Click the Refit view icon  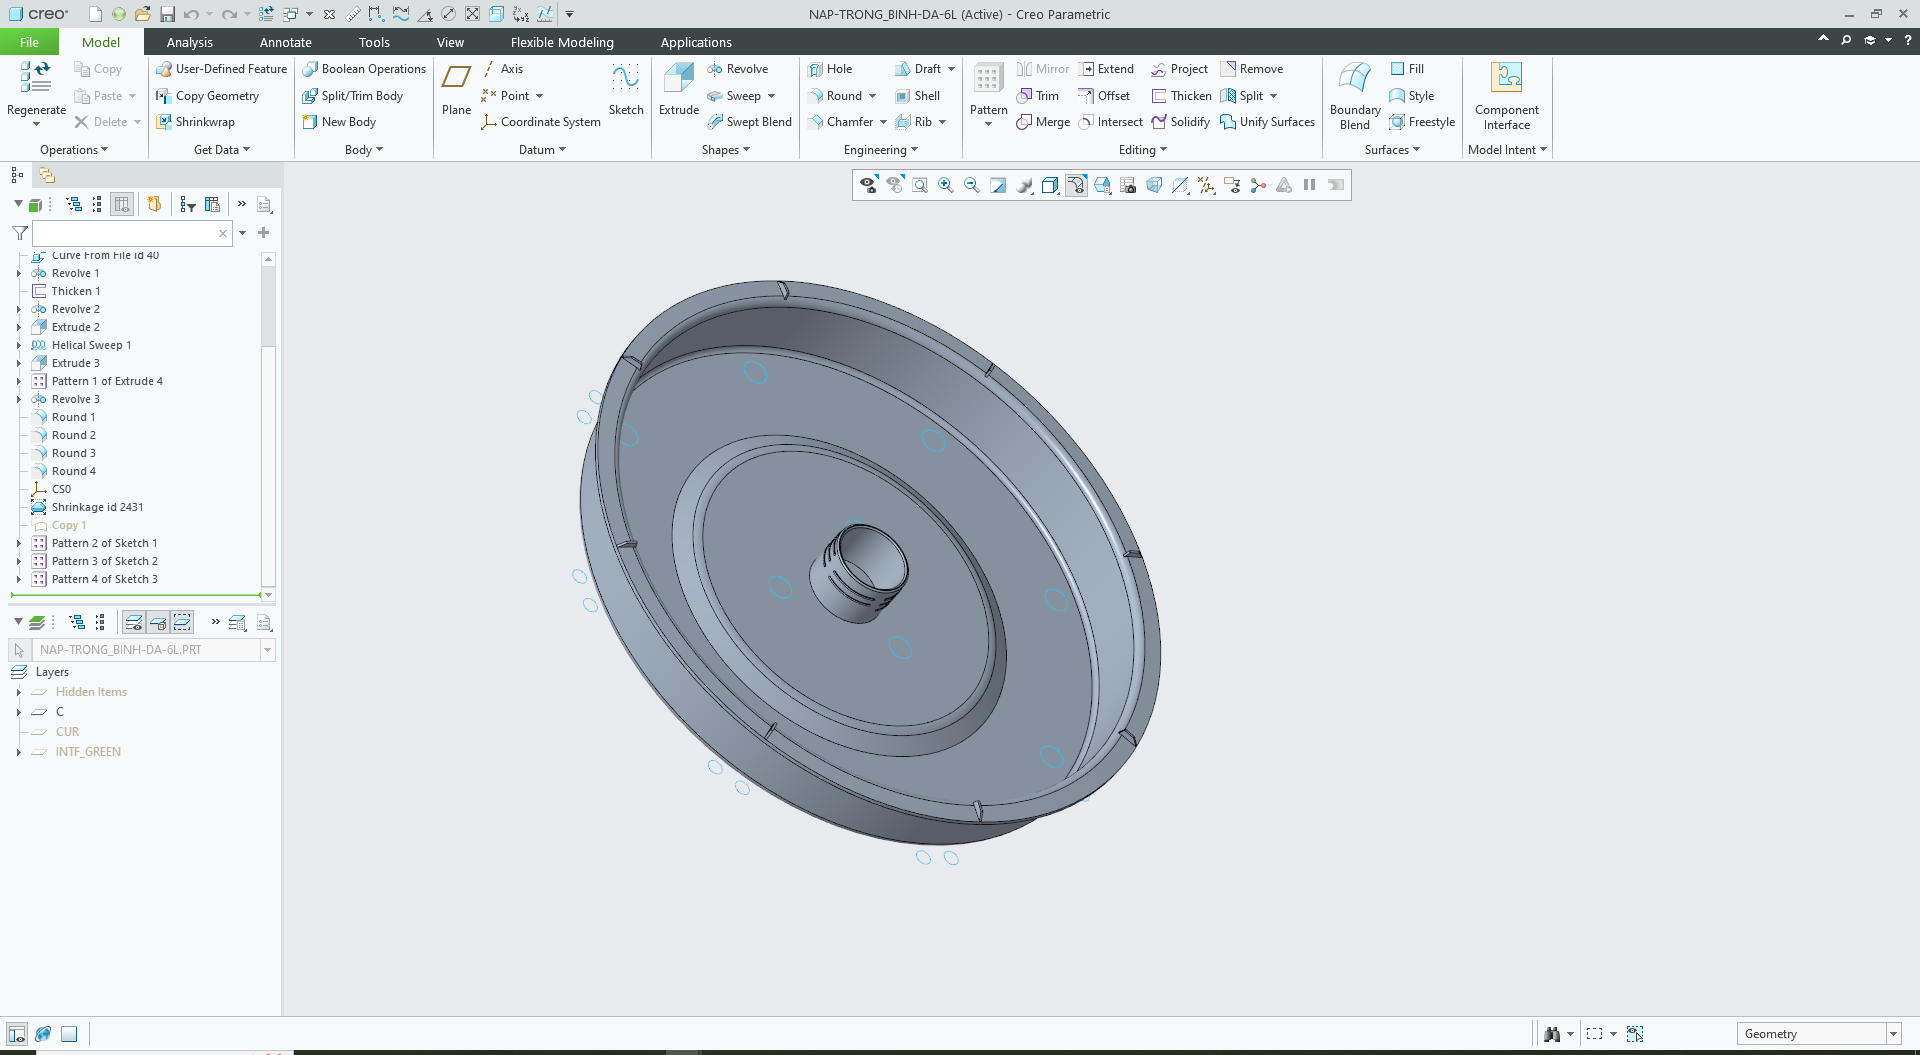920,185
